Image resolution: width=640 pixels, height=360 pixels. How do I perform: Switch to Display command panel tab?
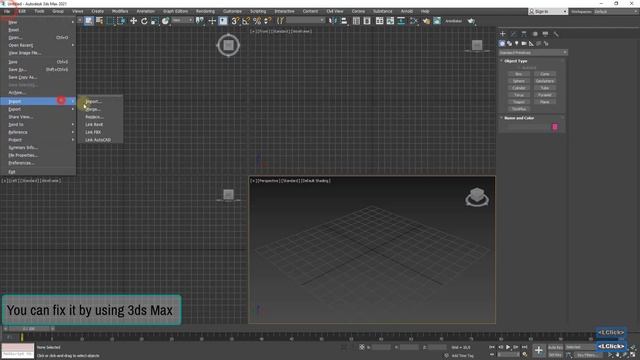tap(545, 34)
